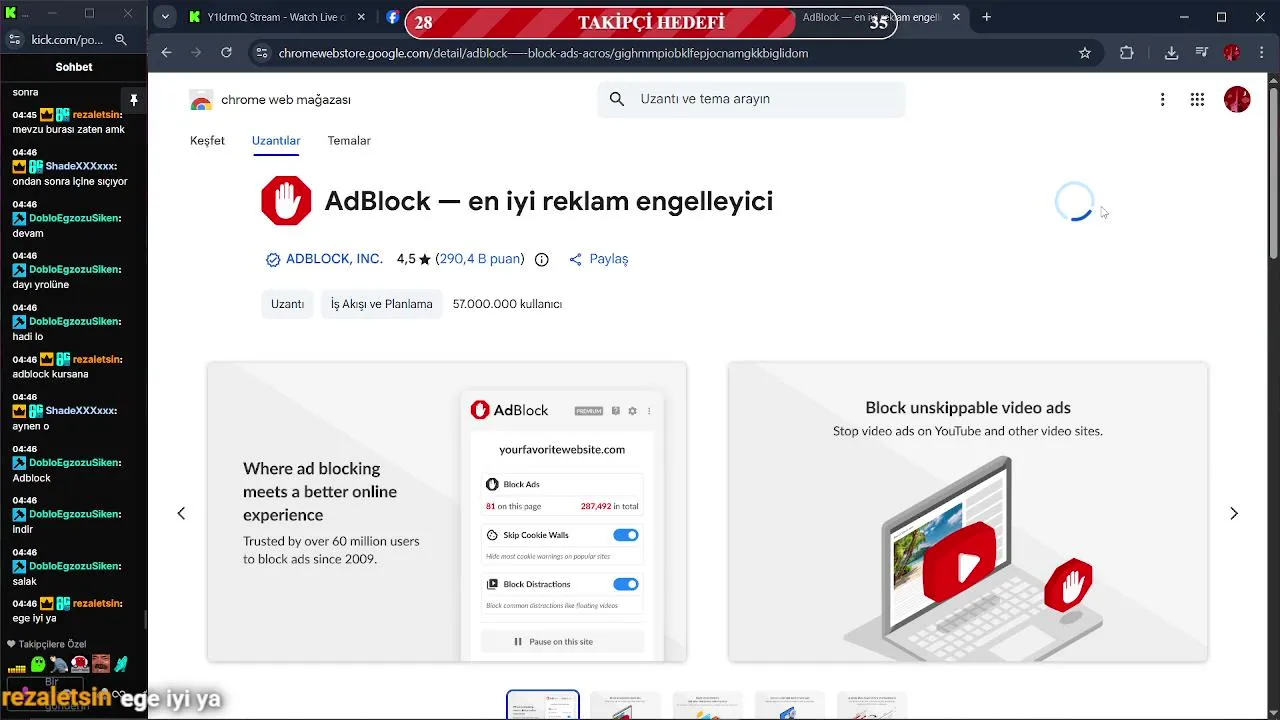
Task: Click '57.000.000 kullanıcı' text
Action: [507, 304]
